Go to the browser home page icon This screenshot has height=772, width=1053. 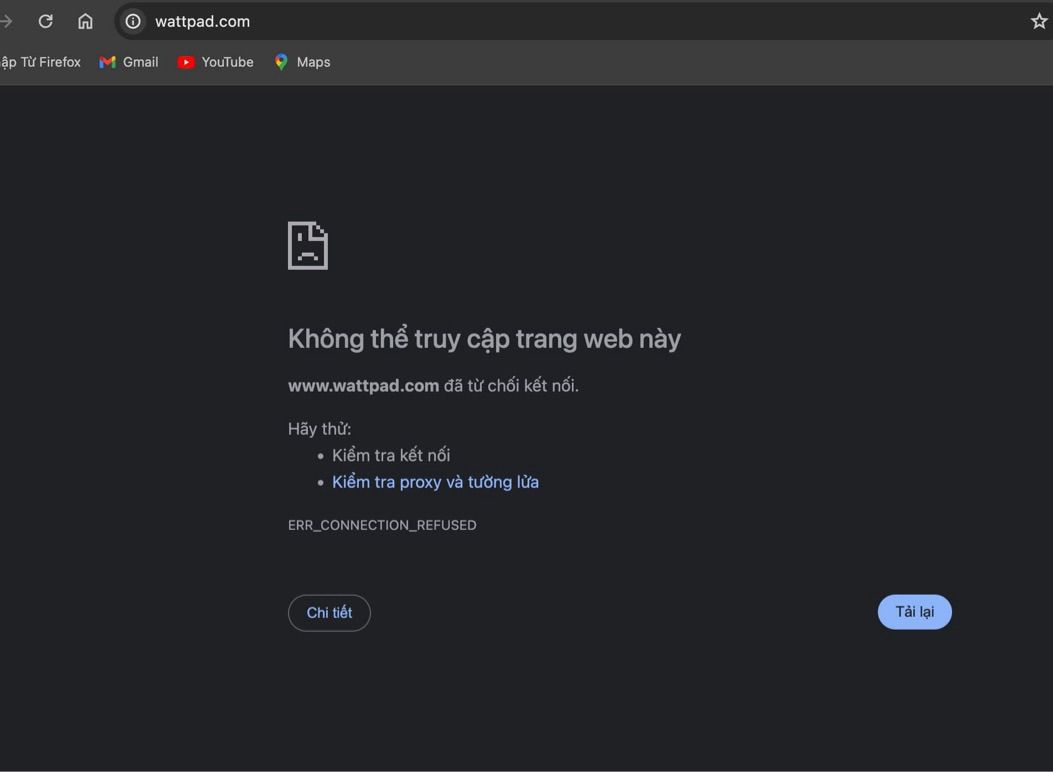pos(85,21)
